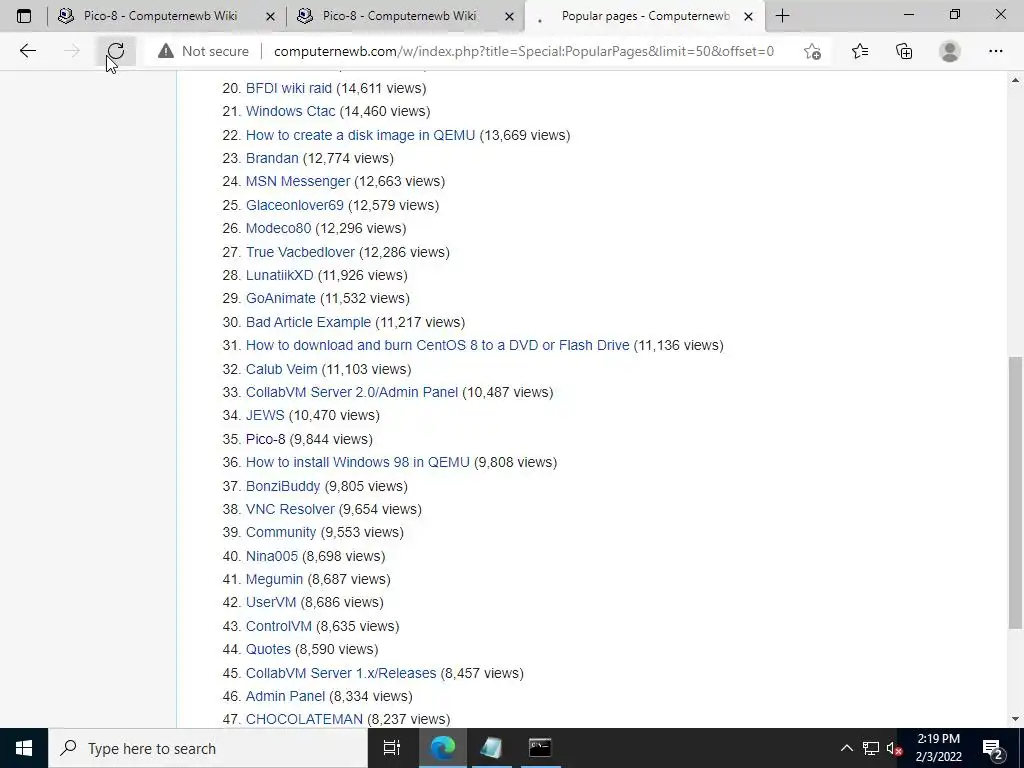Open Calub Veim page
Viewport: 1024px width, 768px height.
tap(281, 369)
